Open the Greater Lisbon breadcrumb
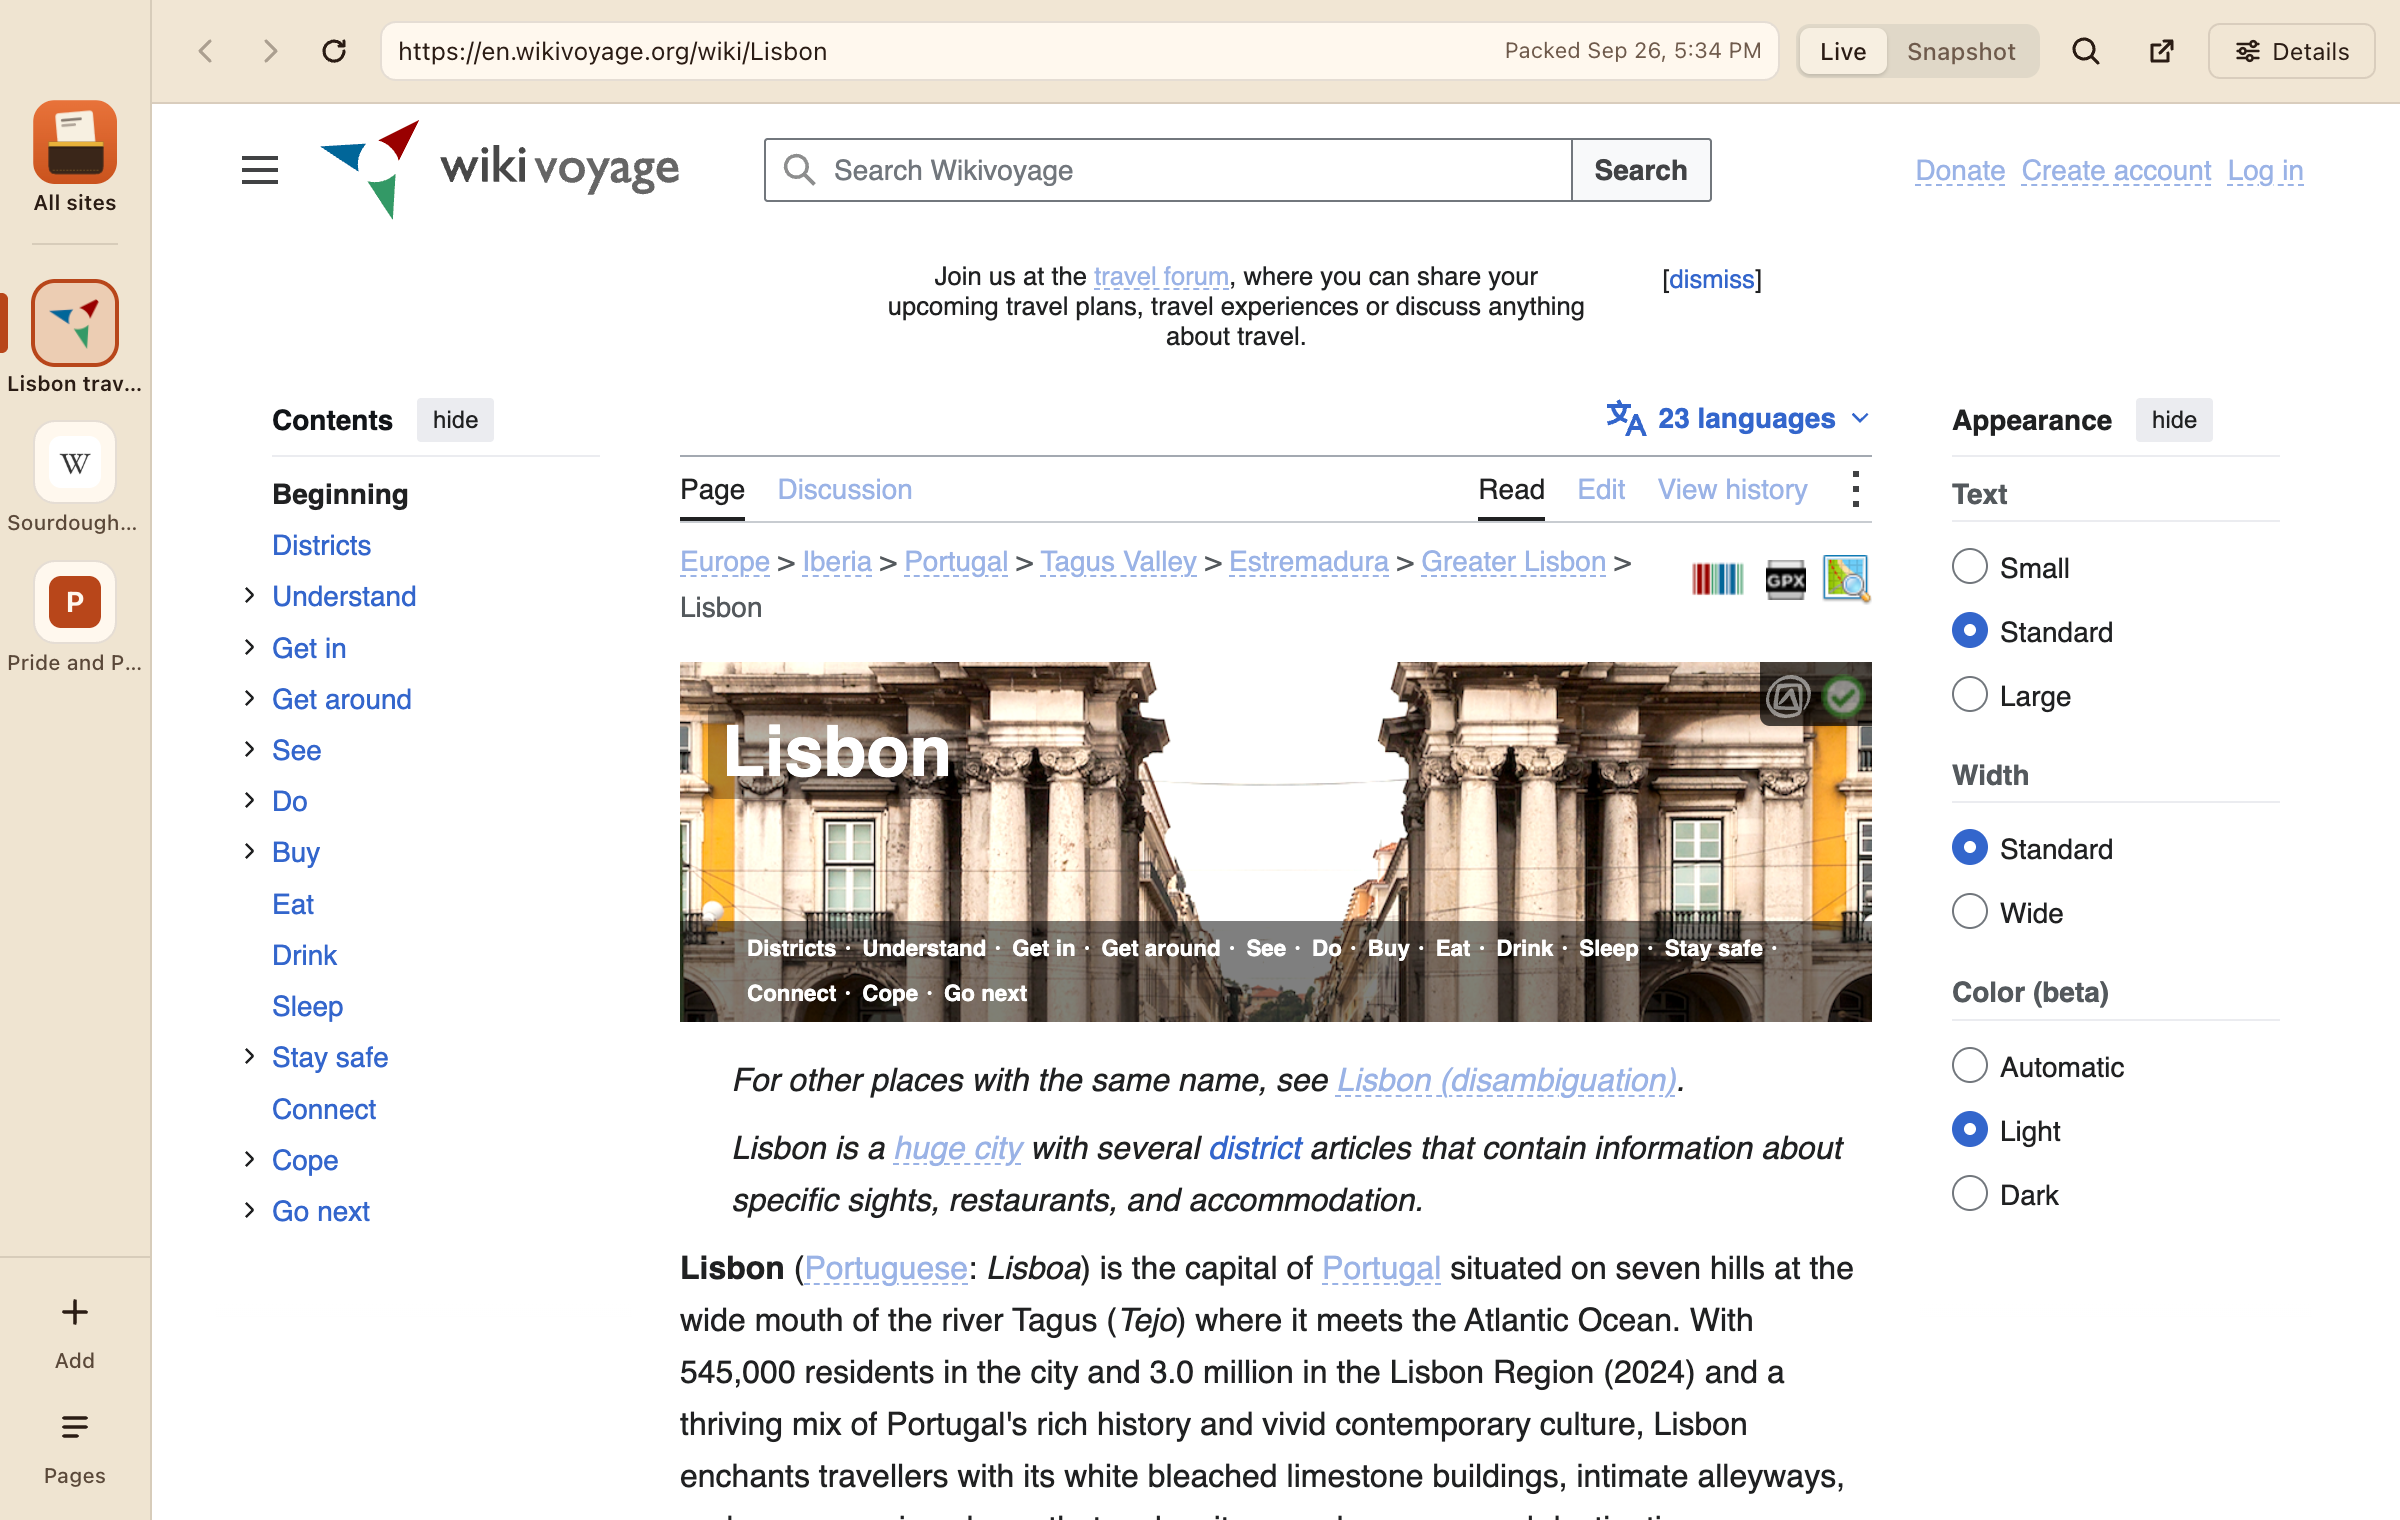Image resolution: width=2400 pixels, height=1520 pixels. (x=1513, y=562)
